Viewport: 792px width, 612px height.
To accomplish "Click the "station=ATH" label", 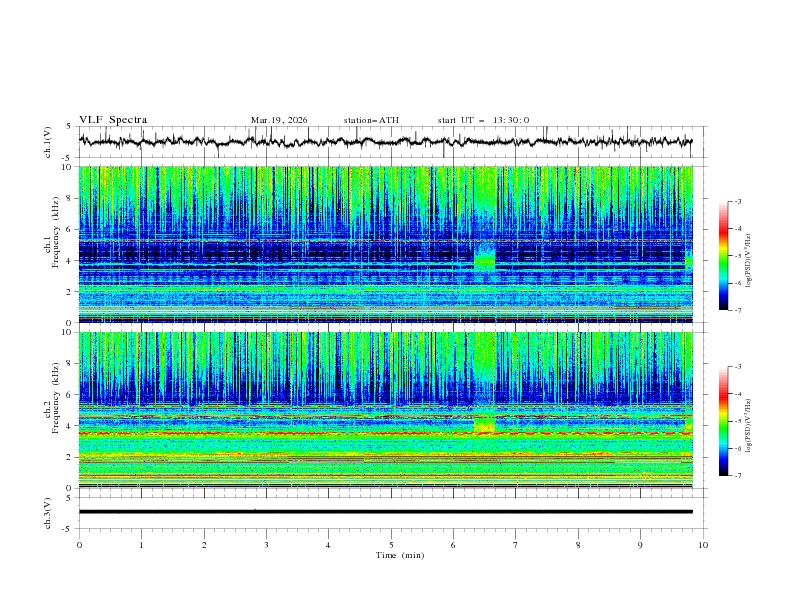I will (x=371, y=120).
